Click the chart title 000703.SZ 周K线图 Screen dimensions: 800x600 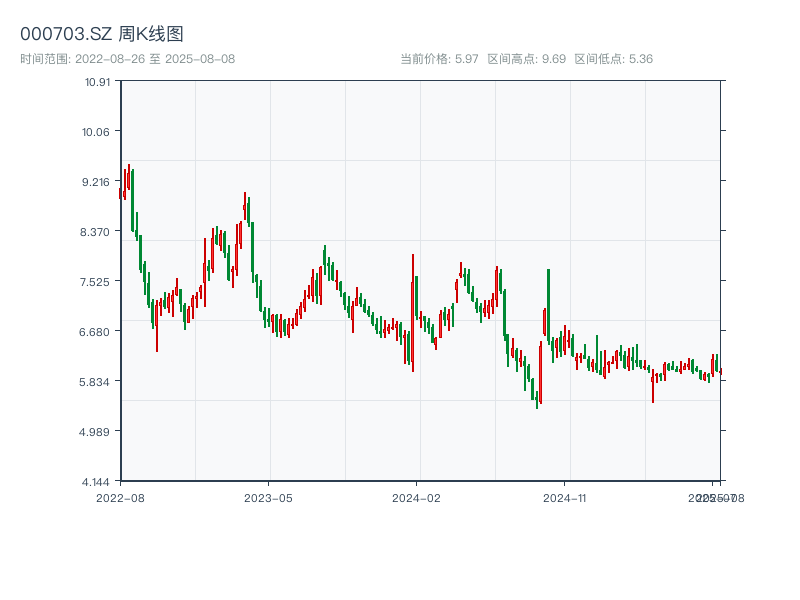[x=102, y=34]
